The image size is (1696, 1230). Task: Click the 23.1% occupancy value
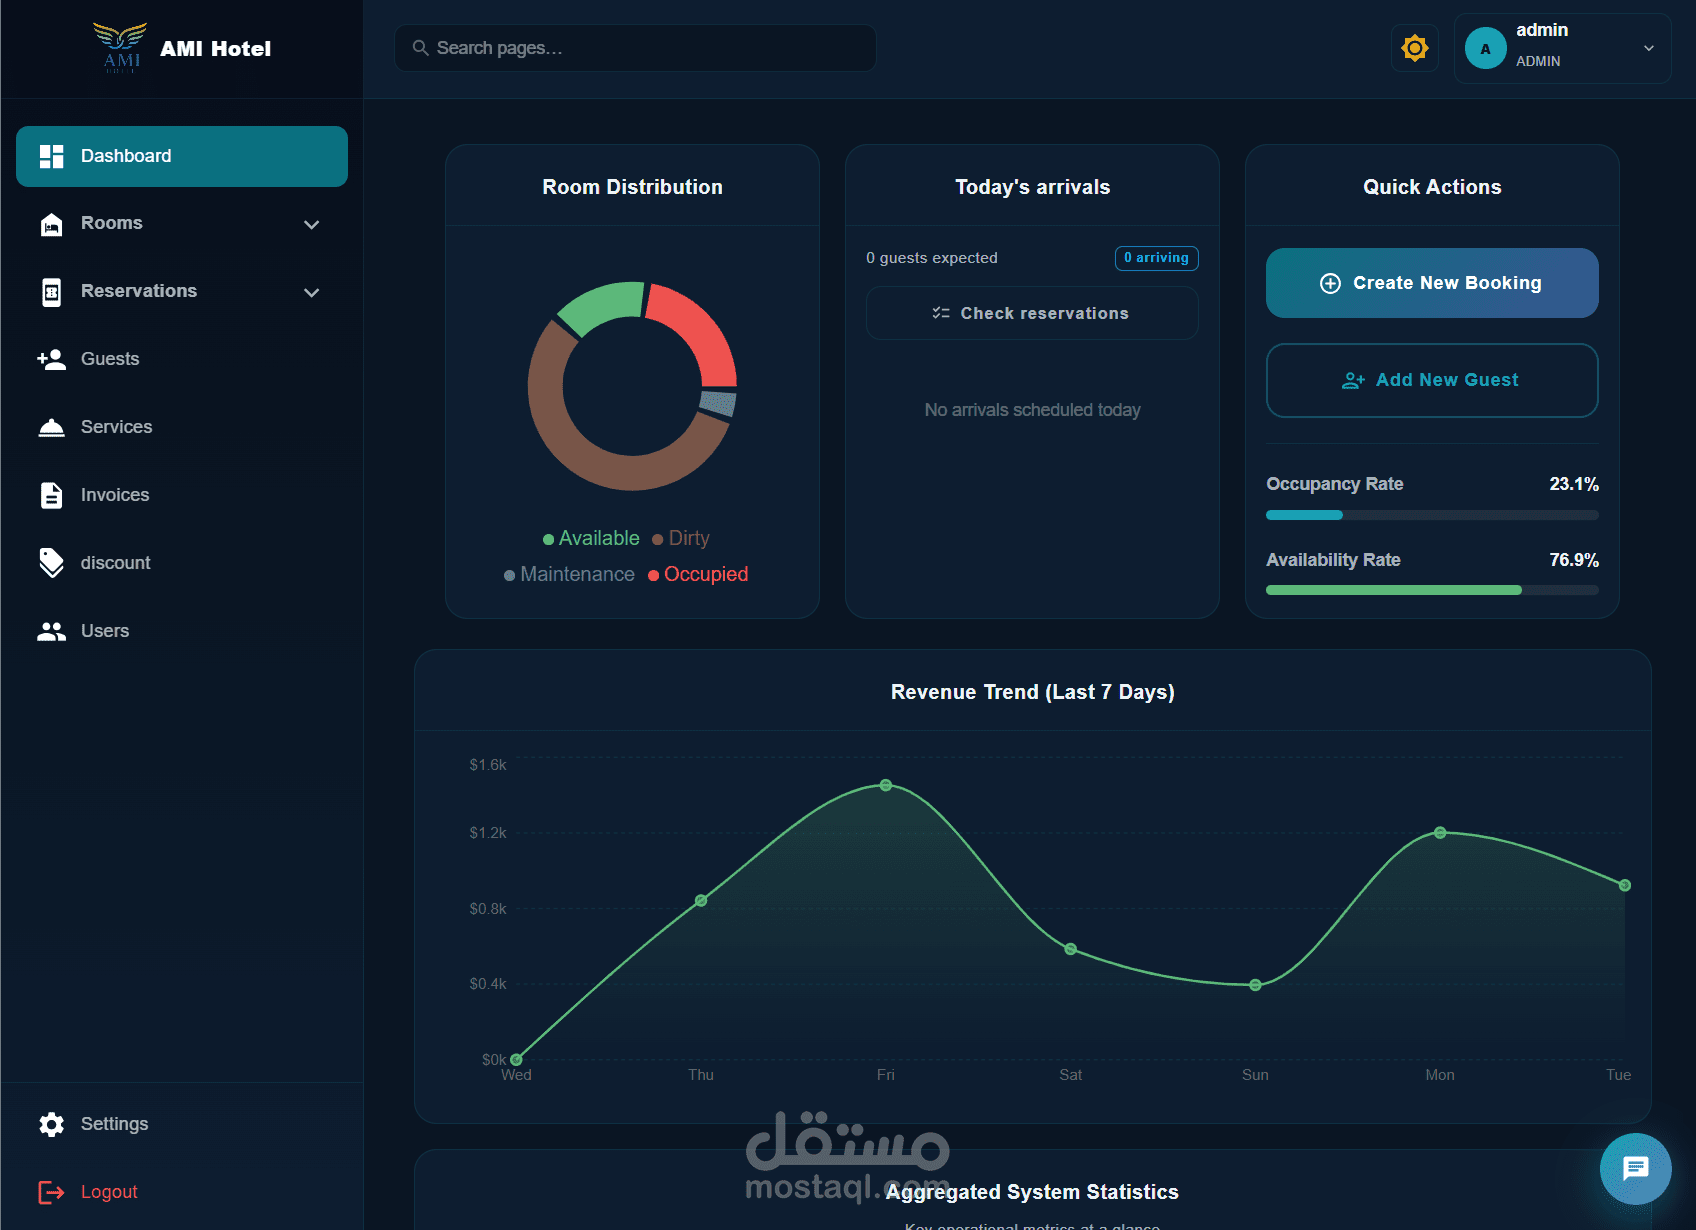(1574, 484)
